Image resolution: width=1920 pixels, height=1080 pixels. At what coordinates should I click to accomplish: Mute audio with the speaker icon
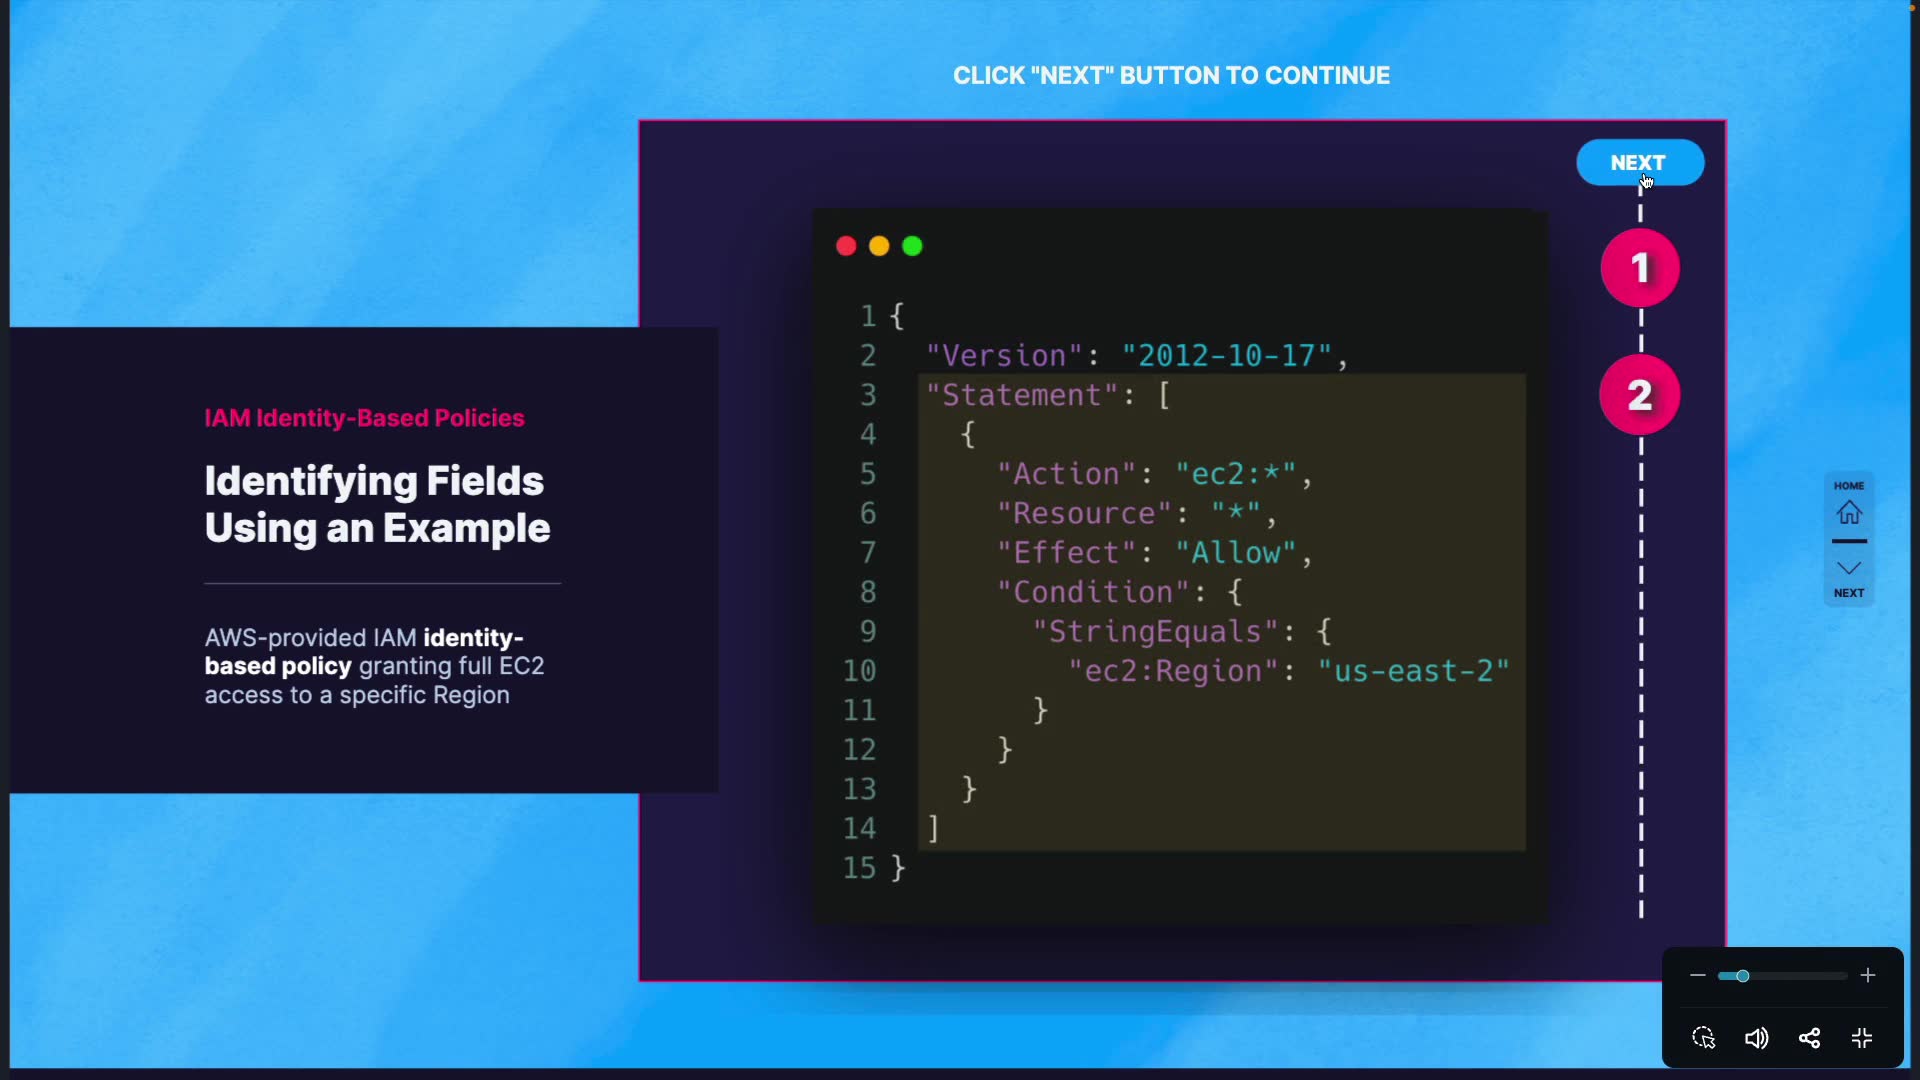coord(1756,1038)
